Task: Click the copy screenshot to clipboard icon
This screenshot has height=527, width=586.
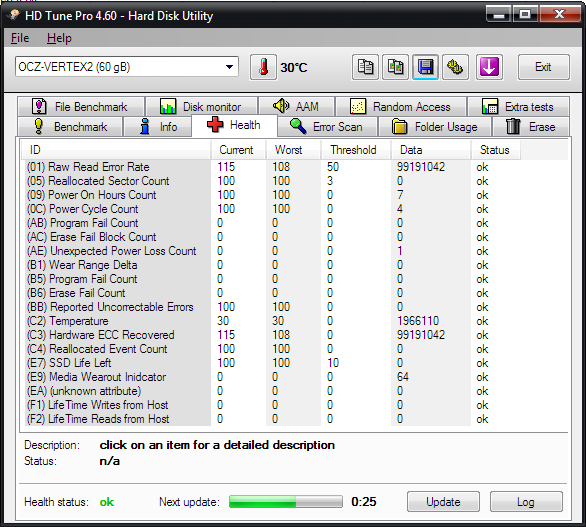Action: click(395, 67)
